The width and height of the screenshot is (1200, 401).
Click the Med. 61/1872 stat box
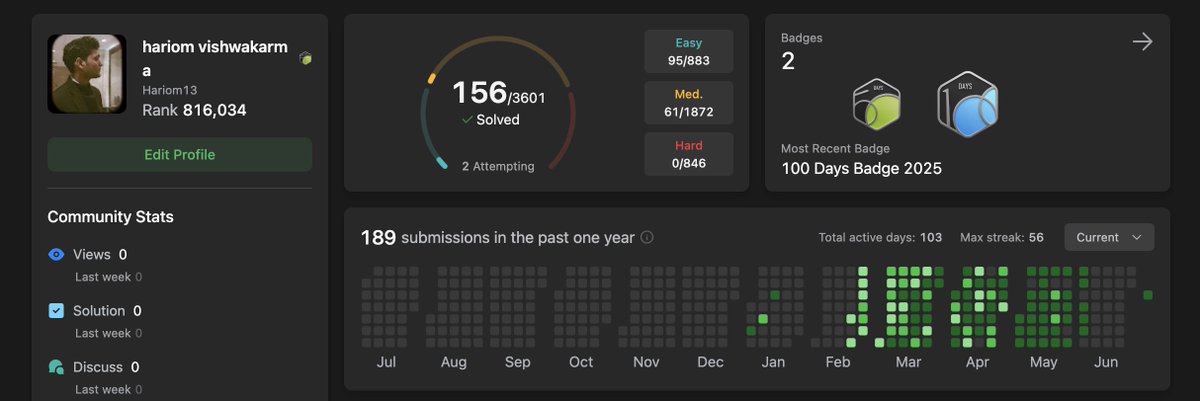point(688,103)
